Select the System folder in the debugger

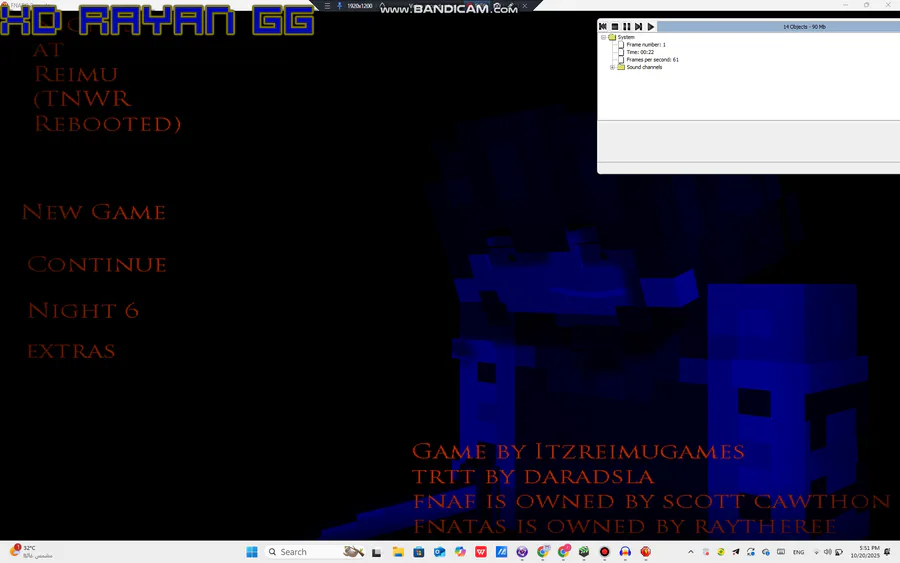point(622,37)
